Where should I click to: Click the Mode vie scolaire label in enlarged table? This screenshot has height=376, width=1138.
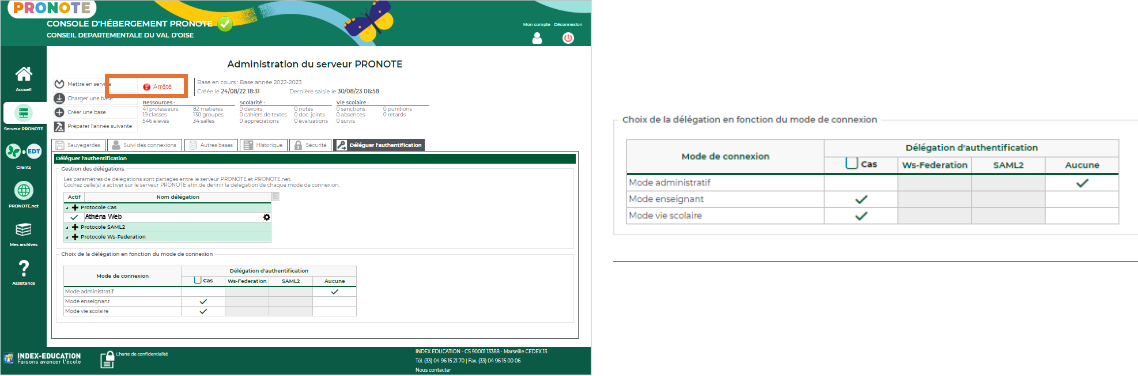click(665, 216)
